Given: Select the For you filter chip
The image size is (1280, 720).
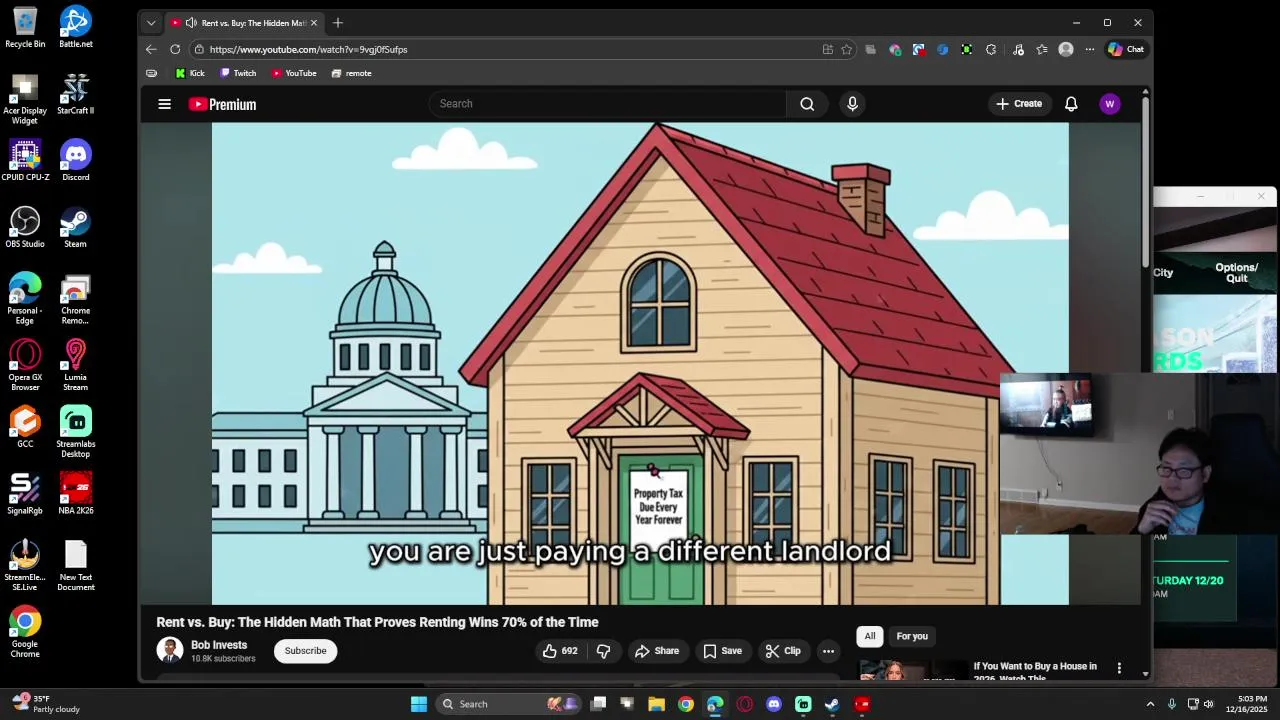Looking at the screenshot, I should 912,636.
